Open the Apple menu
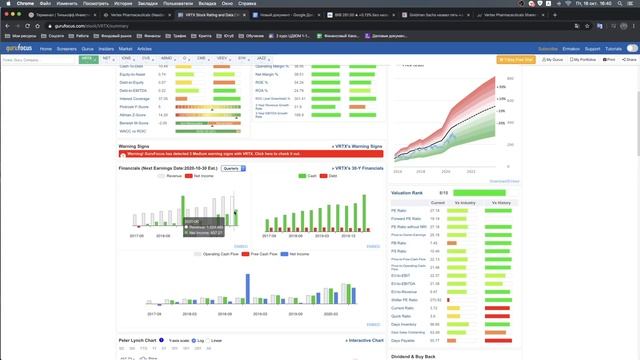This screenshot has width=640, height=360. coord(8,3)
